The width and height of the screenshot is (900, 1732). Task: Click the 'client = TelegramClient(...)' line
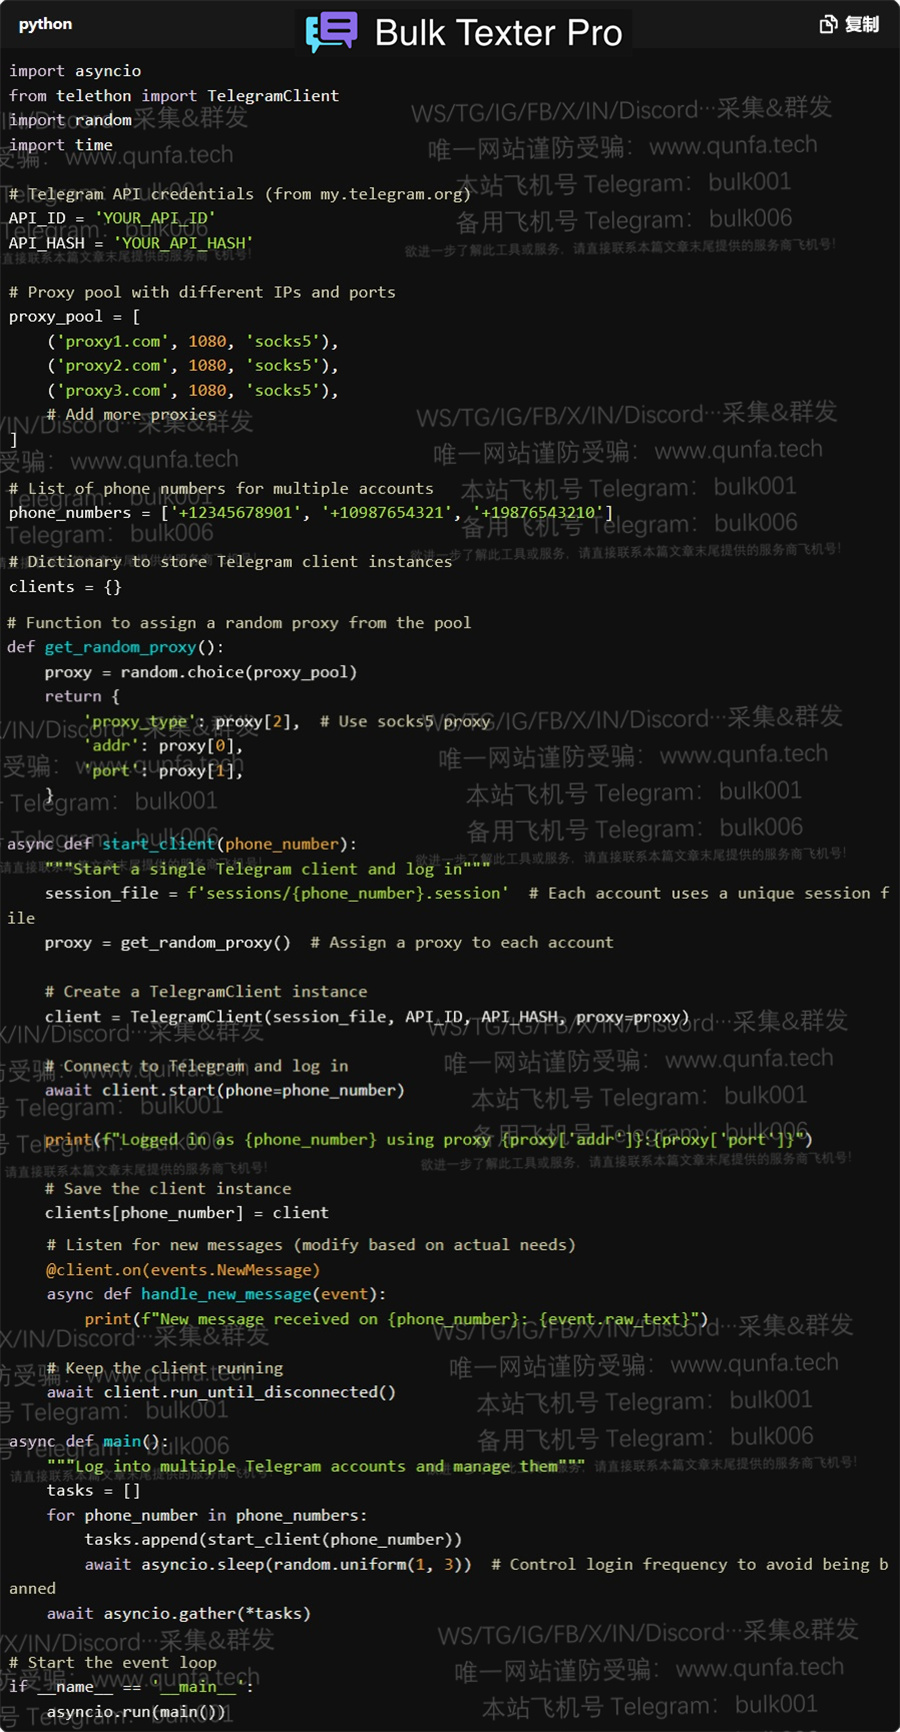coord(367,1016)
